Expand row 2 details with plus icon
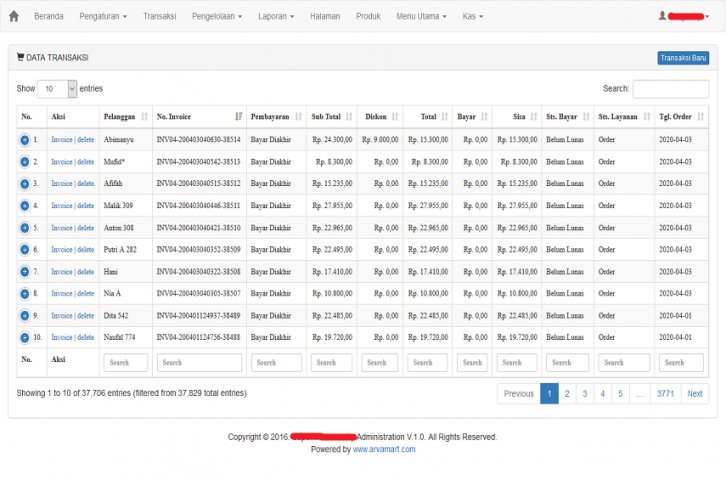This screenshot has height=480, width=726. point(25,162)
